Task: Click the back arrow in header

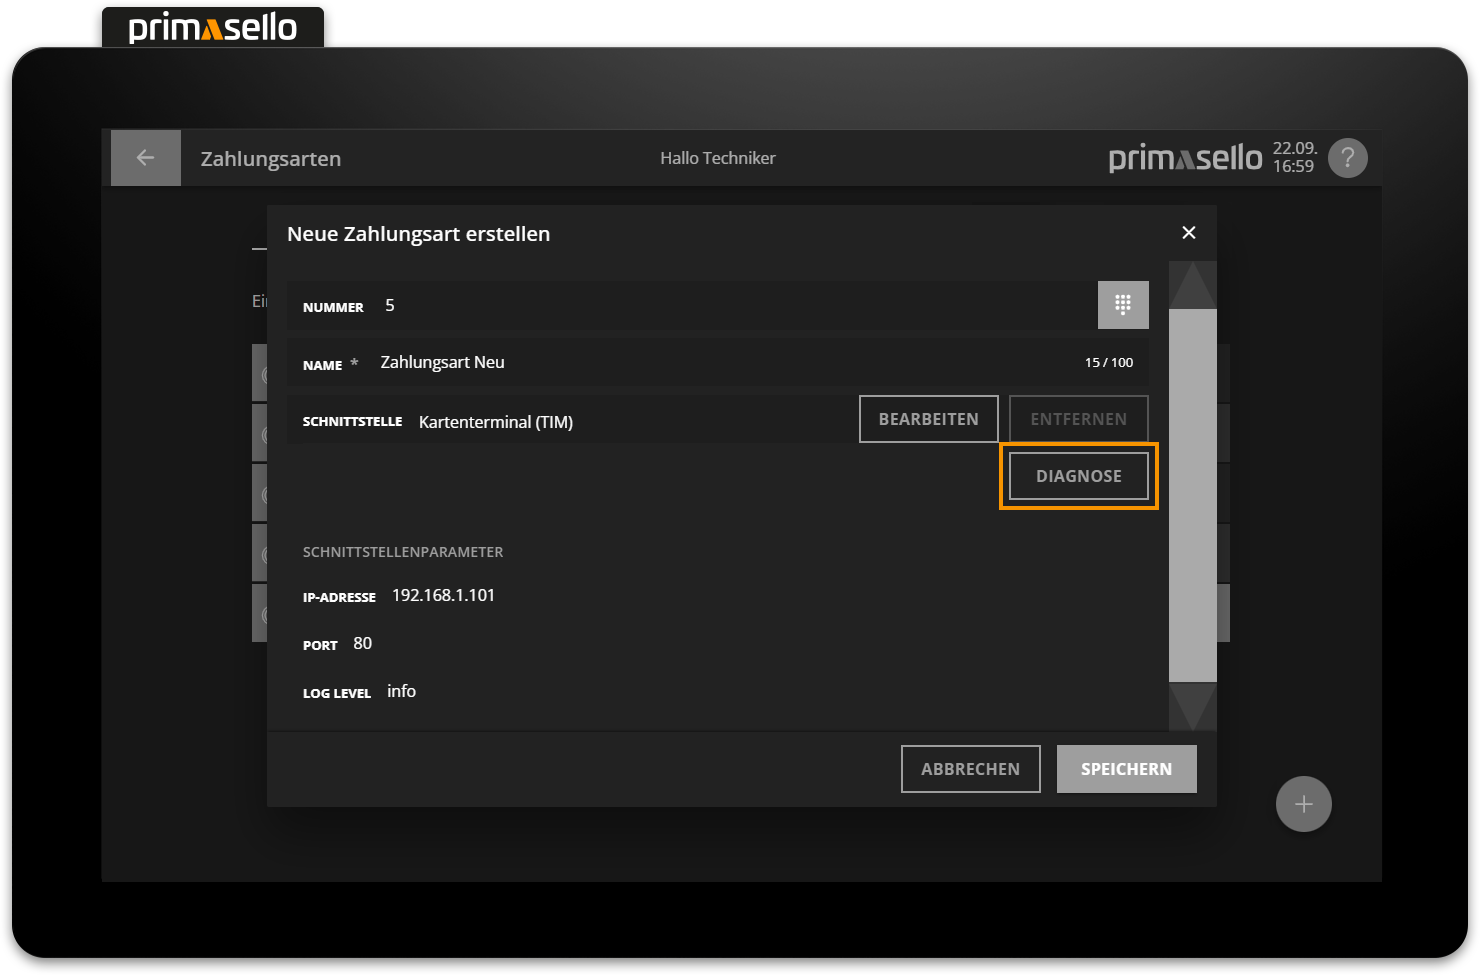Action: pos(145,158)
